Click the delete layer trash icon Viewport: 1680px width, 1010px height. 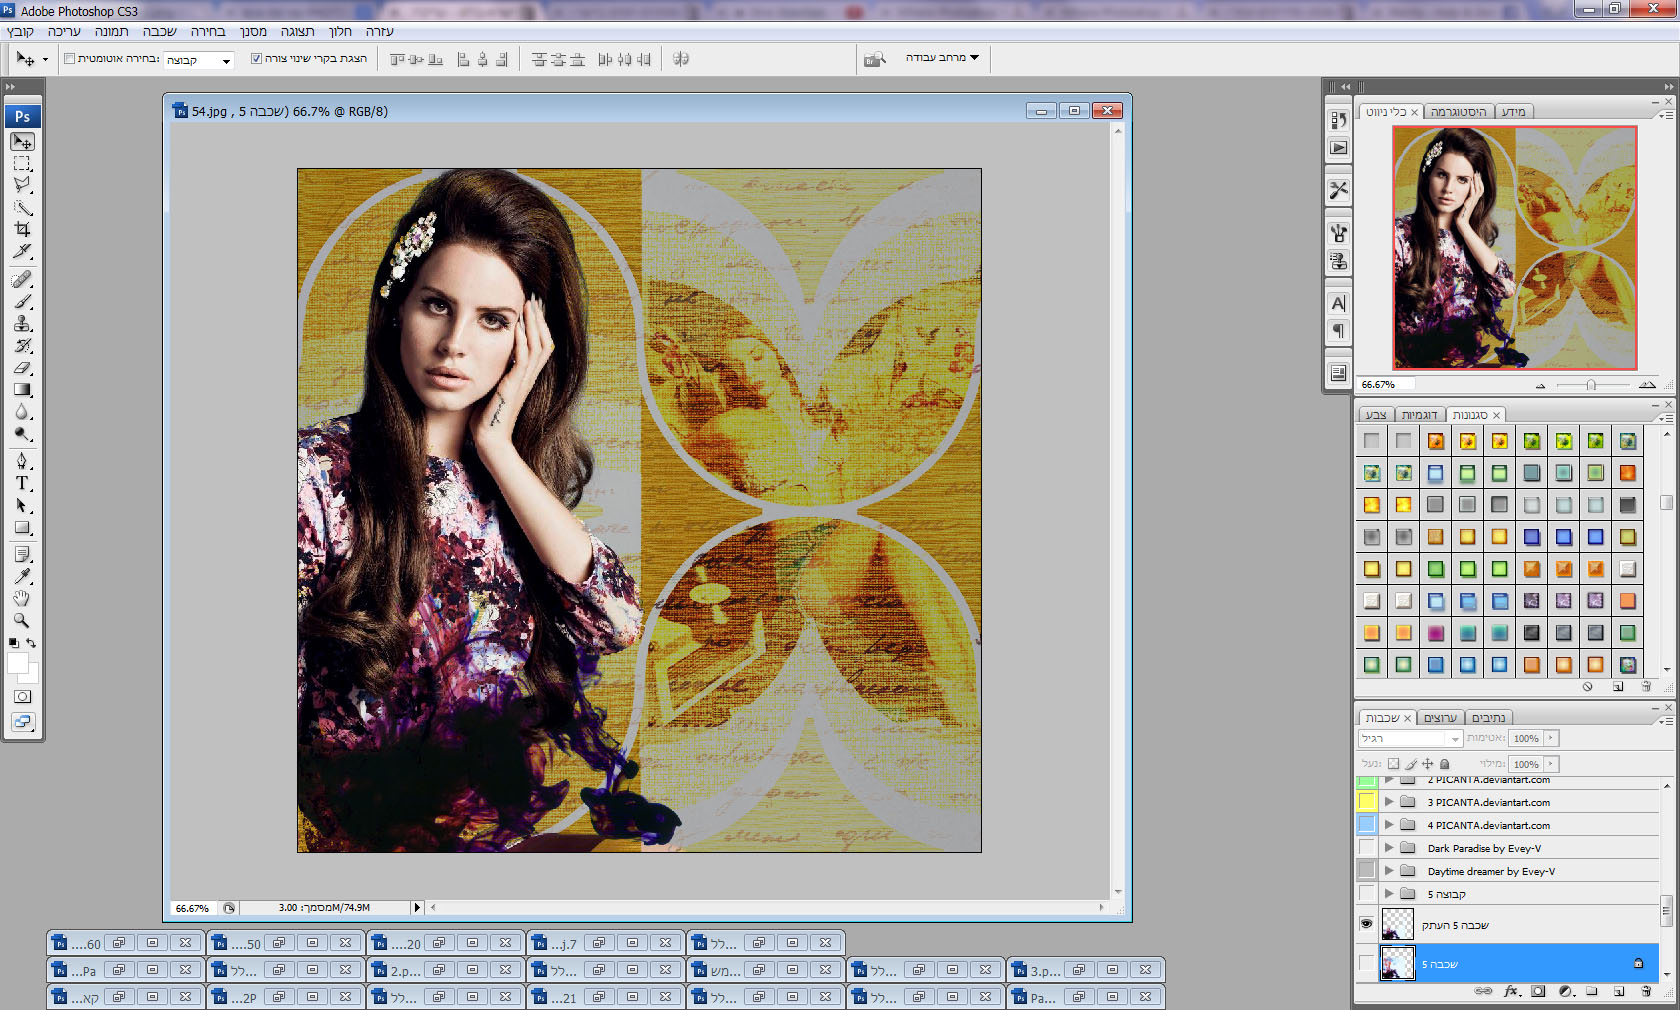(x=1646, y=991)
